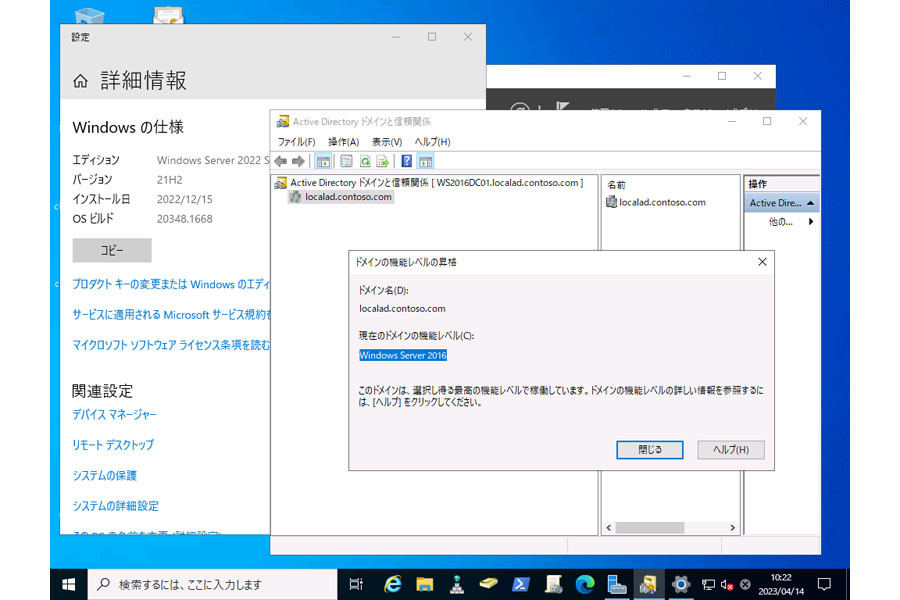Click the left arrow of the results pane scrollbar
900x600 pixels.
(609, 528)
